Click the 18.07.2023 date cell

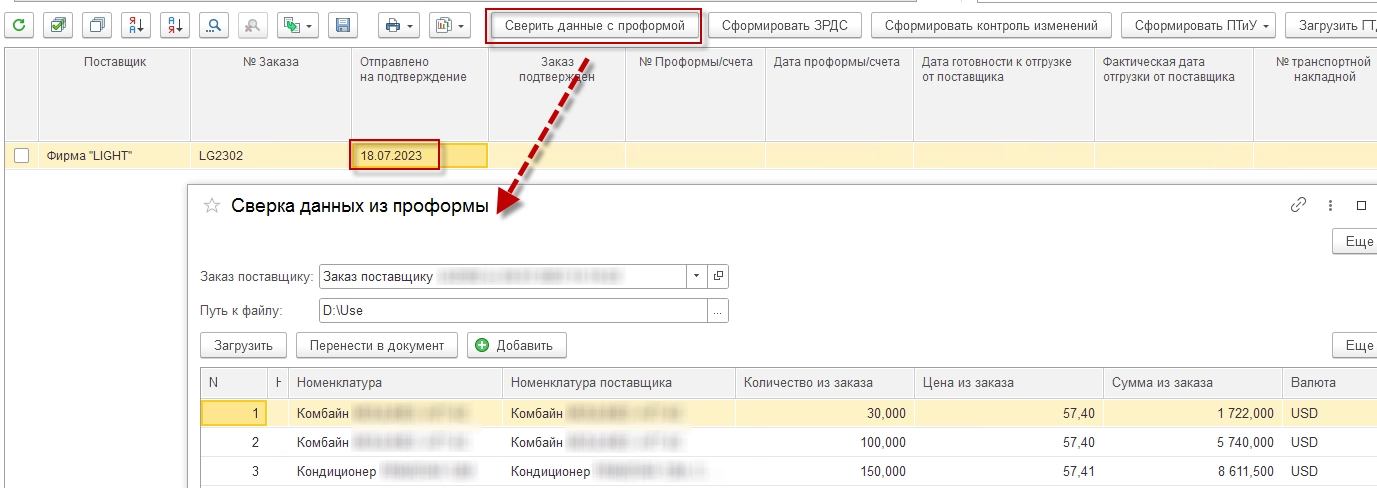pyautogui.click(x=419, y=156)
